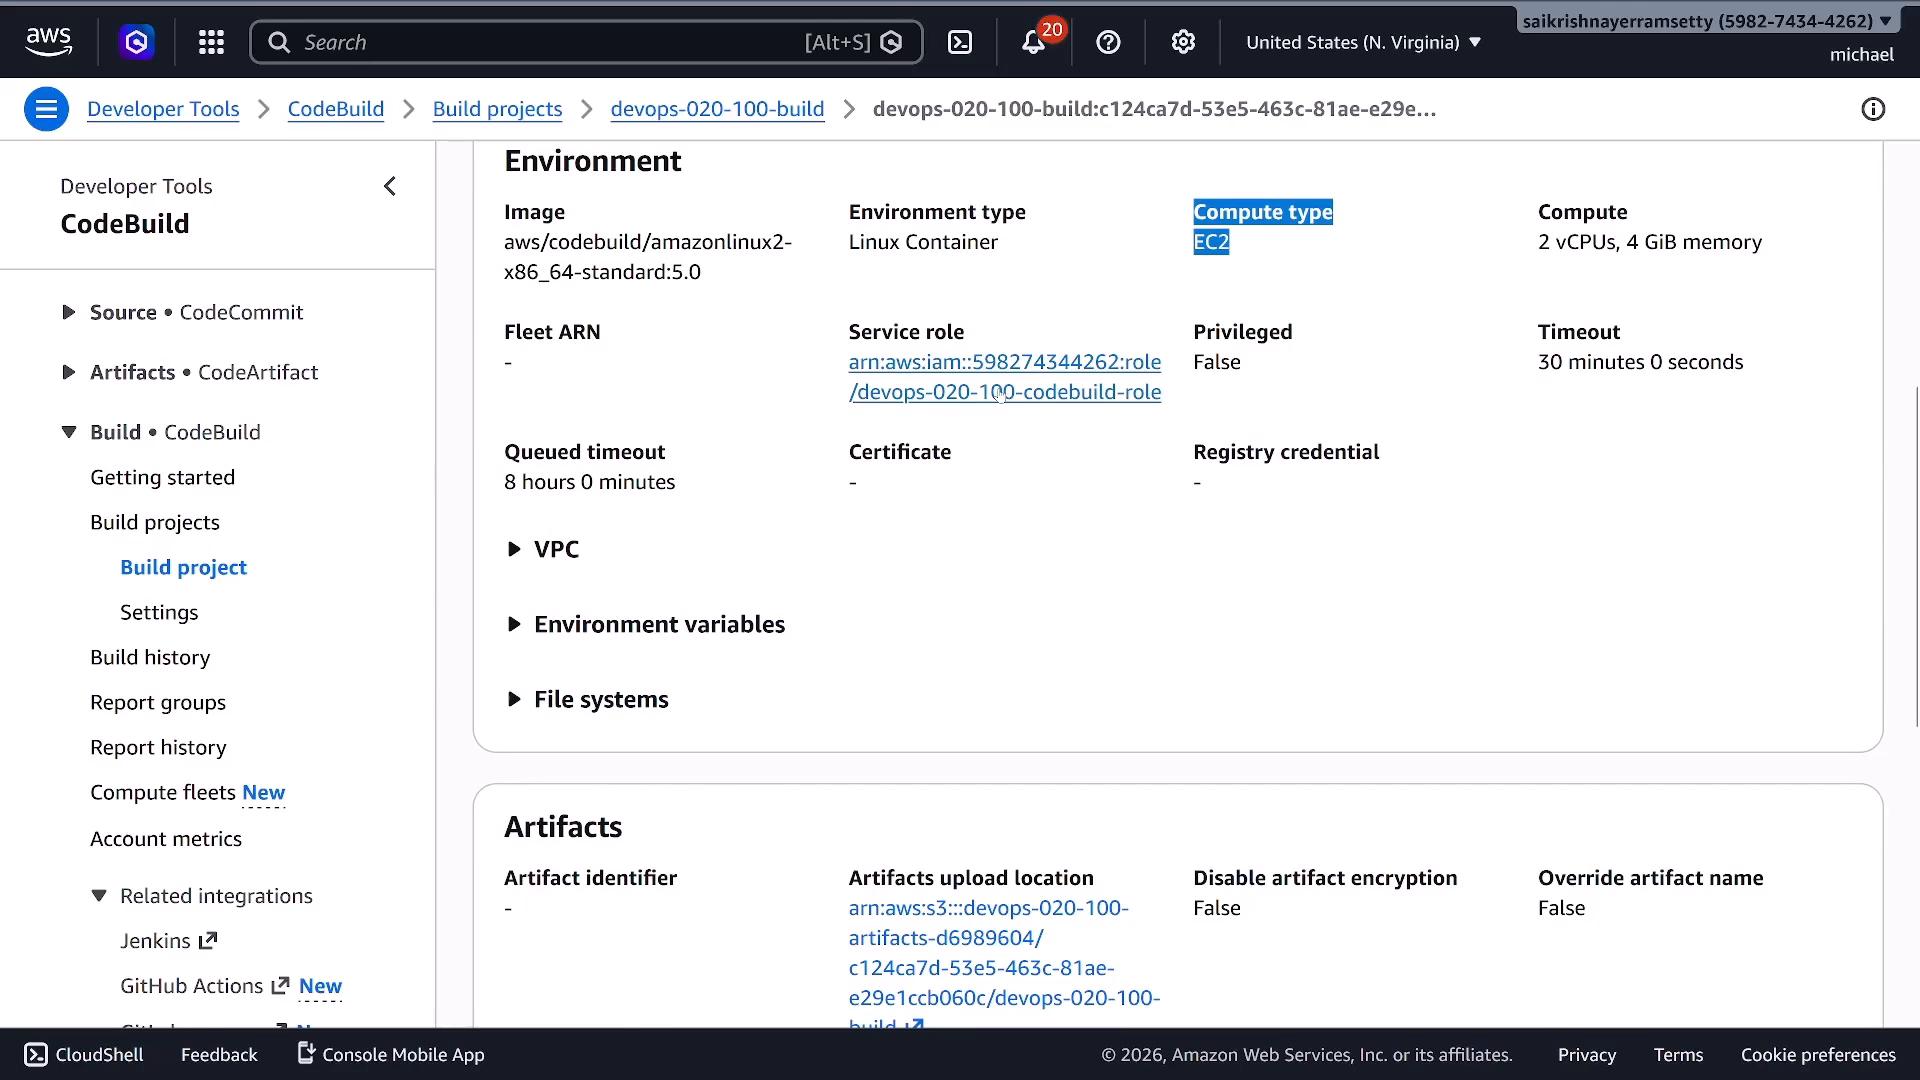Open Build projects in sidebar
Image resolution: width=1920 pixels, height=1080 pixels.
pyautogui.click(x=154, y=522)
